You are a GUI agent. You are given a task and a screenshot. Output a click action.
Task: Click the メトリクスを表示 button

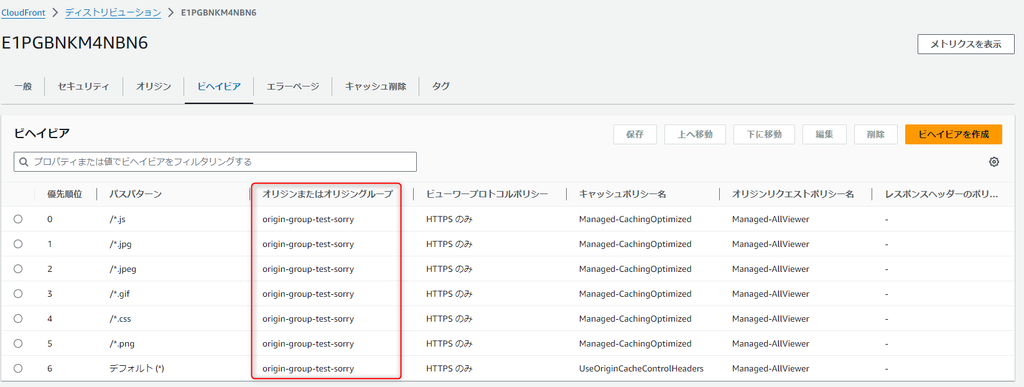click(966, 44)
